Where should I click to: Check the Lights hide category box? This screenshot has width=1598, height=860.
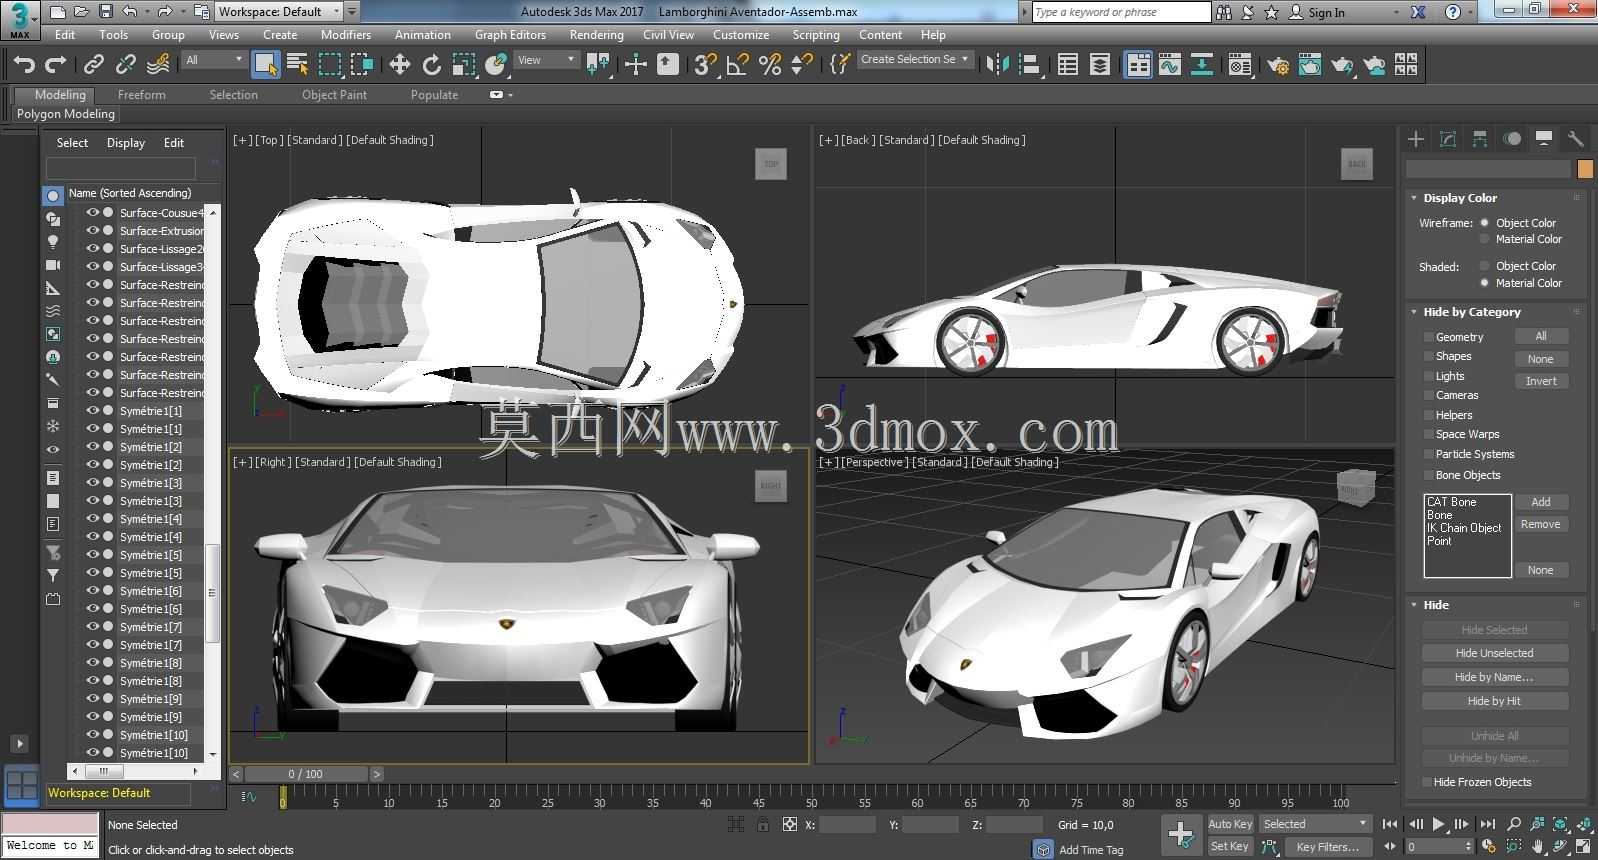1429,376
